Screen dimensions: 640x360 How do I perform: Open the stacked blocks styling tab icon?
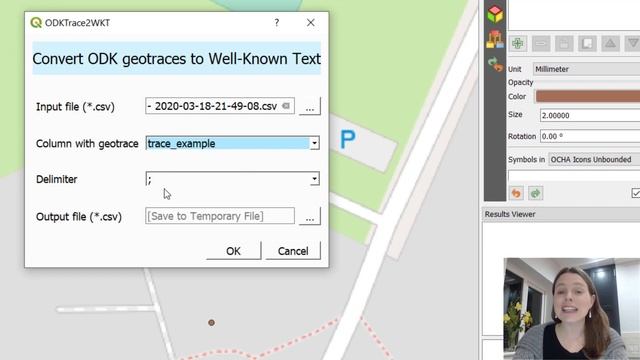tap(495, 40)
